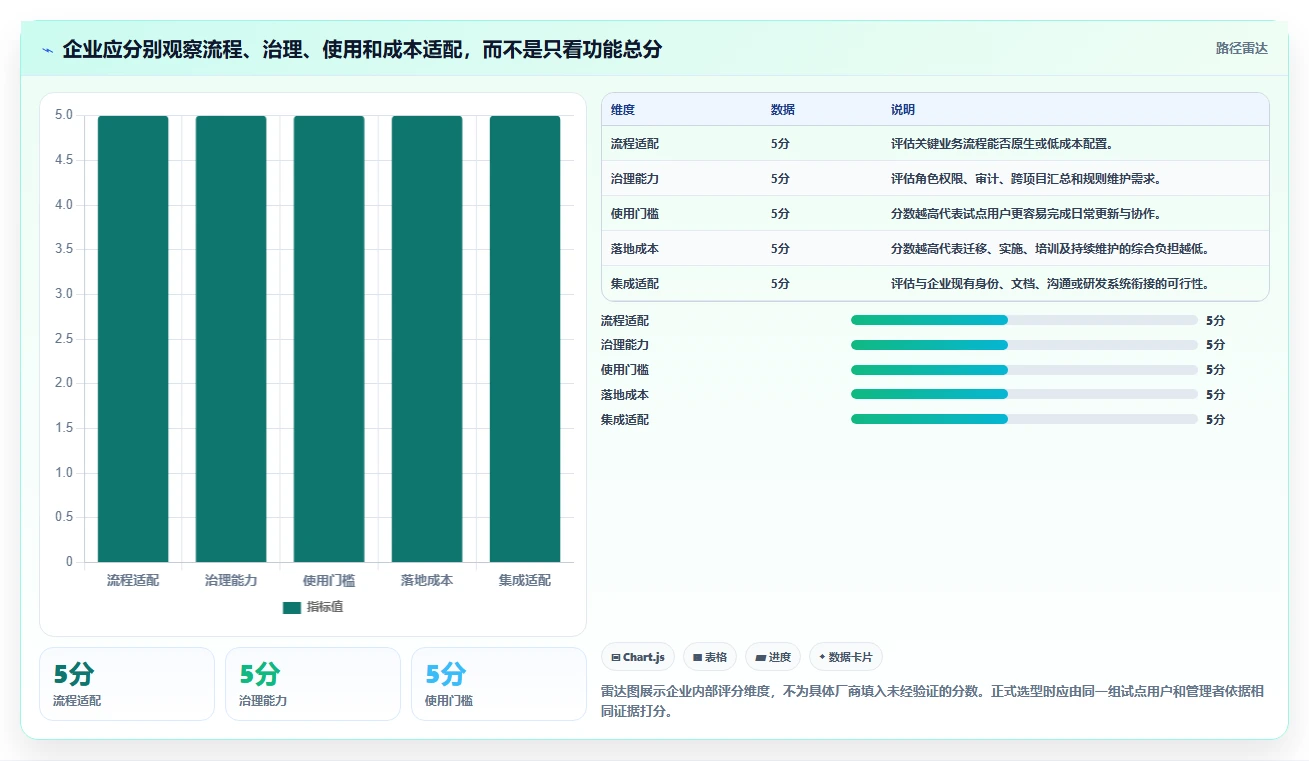Click the 5分 value beside 集成适配 progress bar

click(x=1215, y=420)
